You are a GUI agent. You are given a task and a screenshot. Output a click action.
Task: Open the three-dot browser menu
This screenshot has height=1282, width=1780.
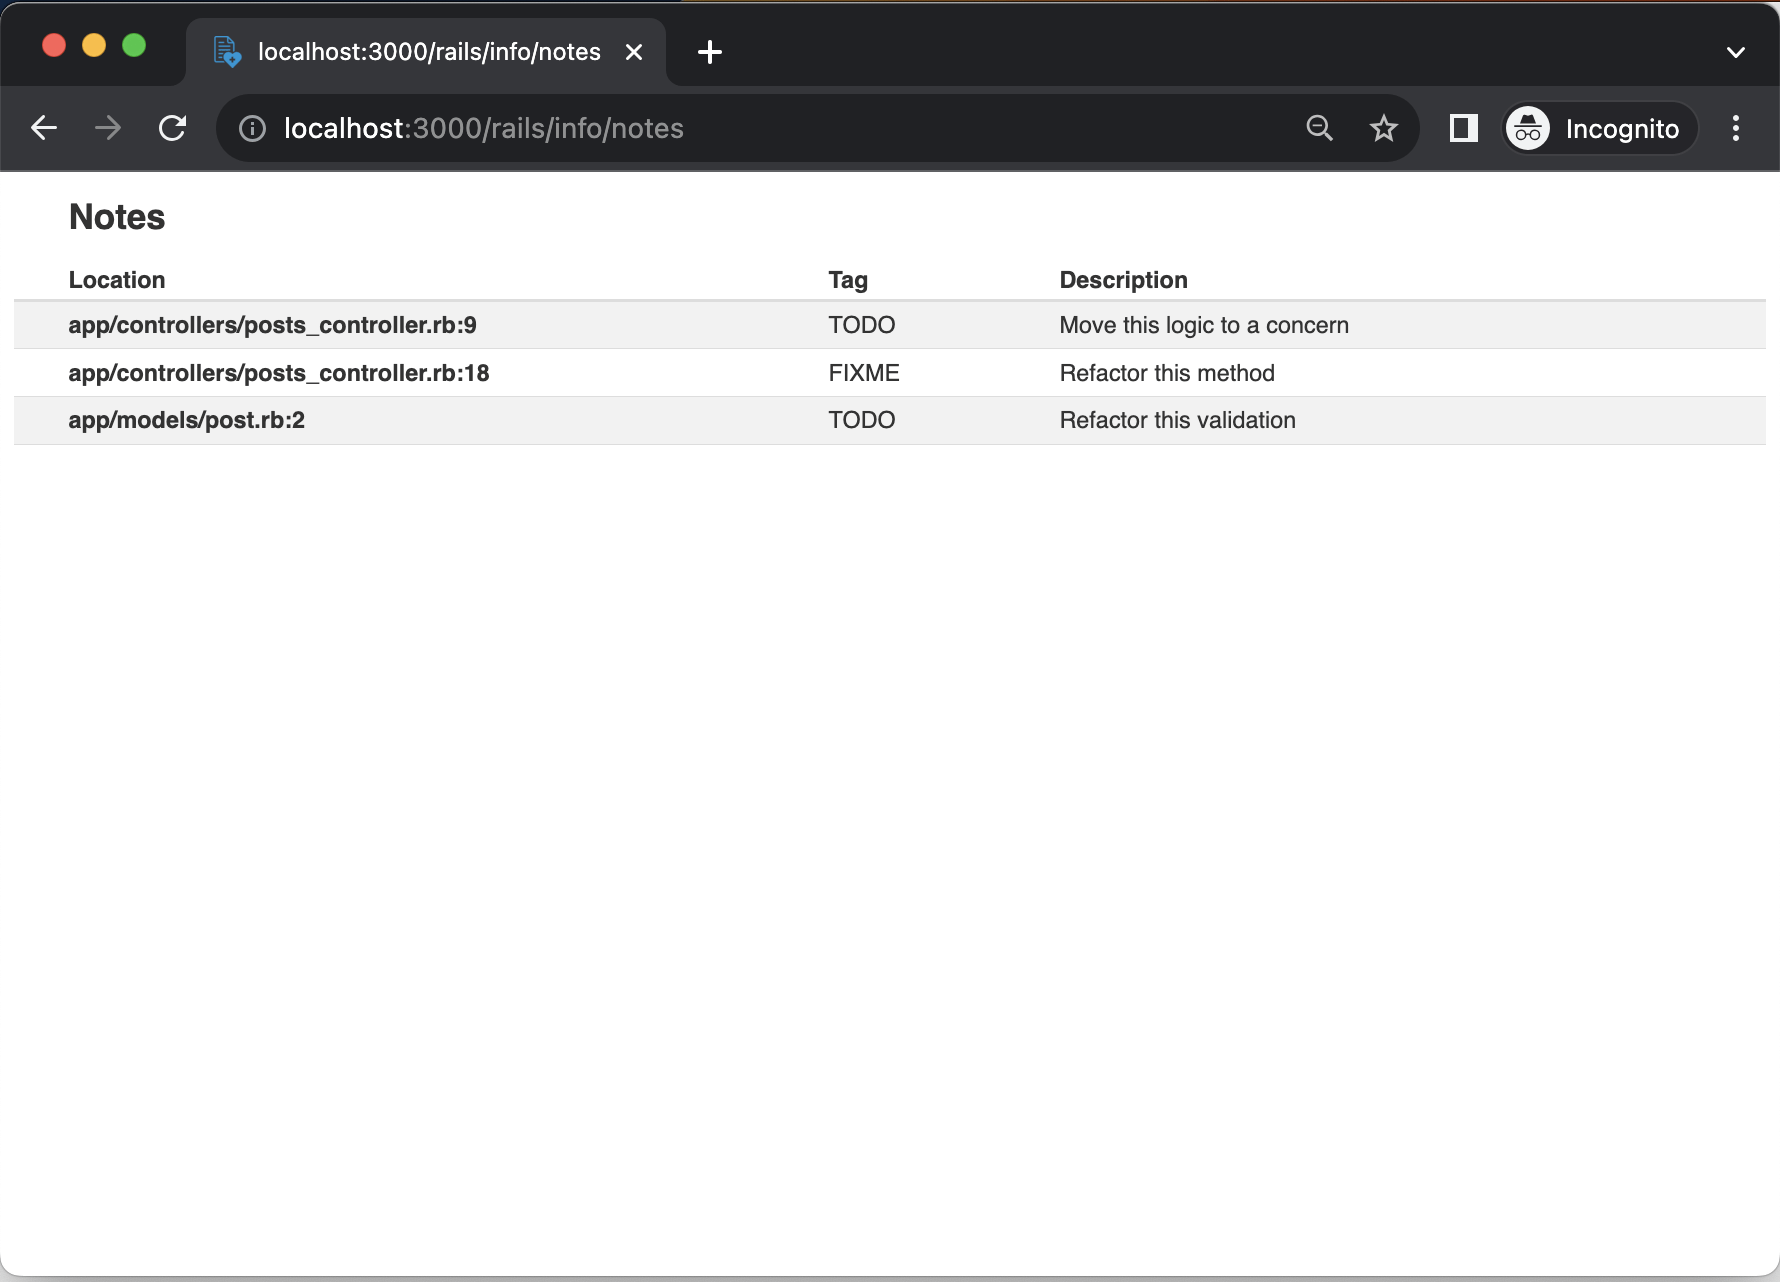click(x=1735, y=128)
